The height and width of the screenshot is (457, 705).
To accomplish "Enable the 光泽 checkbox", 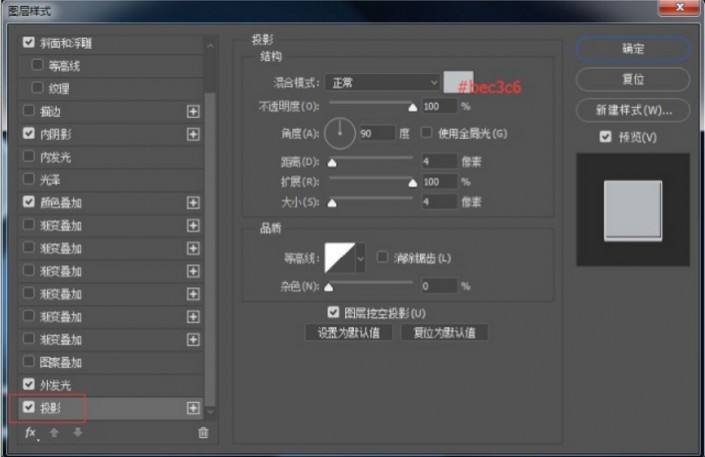I will (x=29, y=179).
